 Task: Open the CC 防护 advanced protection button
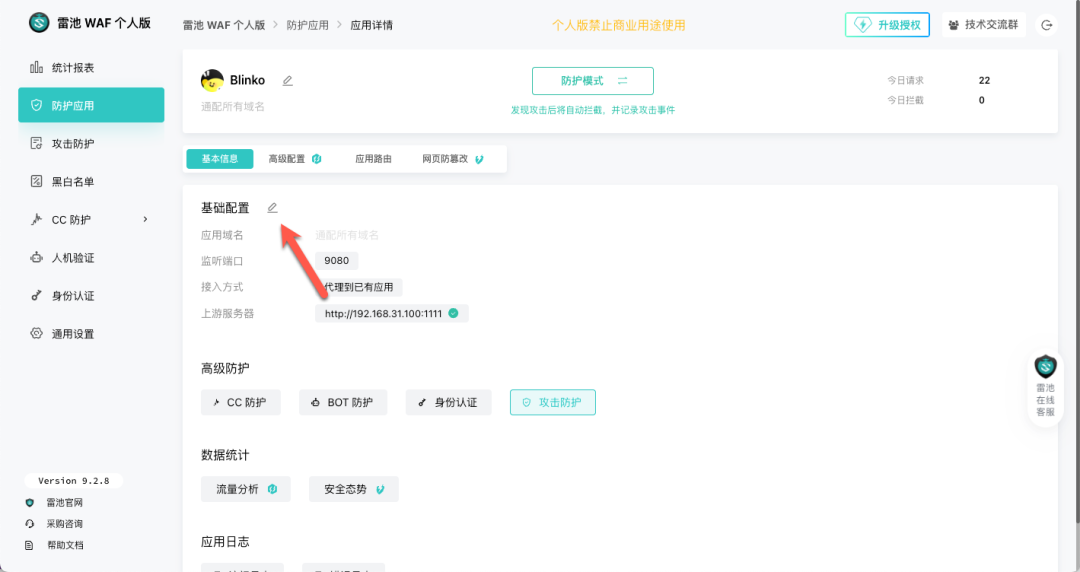[x=240, y=402]
